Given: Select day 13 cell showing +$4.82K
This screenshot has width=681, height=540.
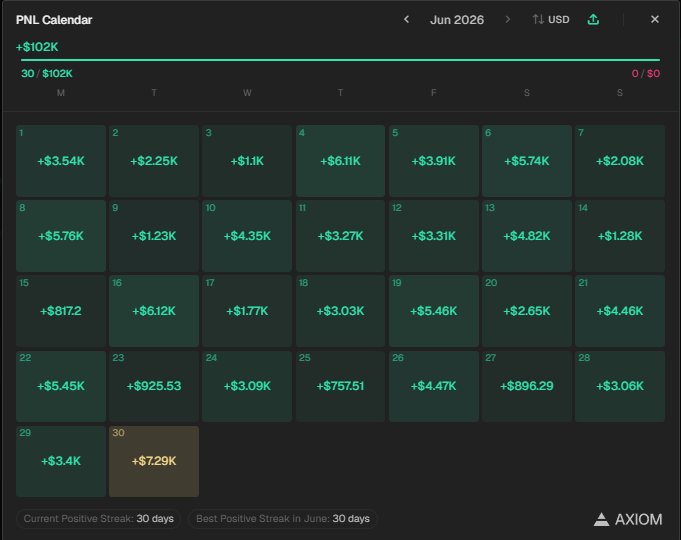Looking at the screenshot, I should point(527,236).
